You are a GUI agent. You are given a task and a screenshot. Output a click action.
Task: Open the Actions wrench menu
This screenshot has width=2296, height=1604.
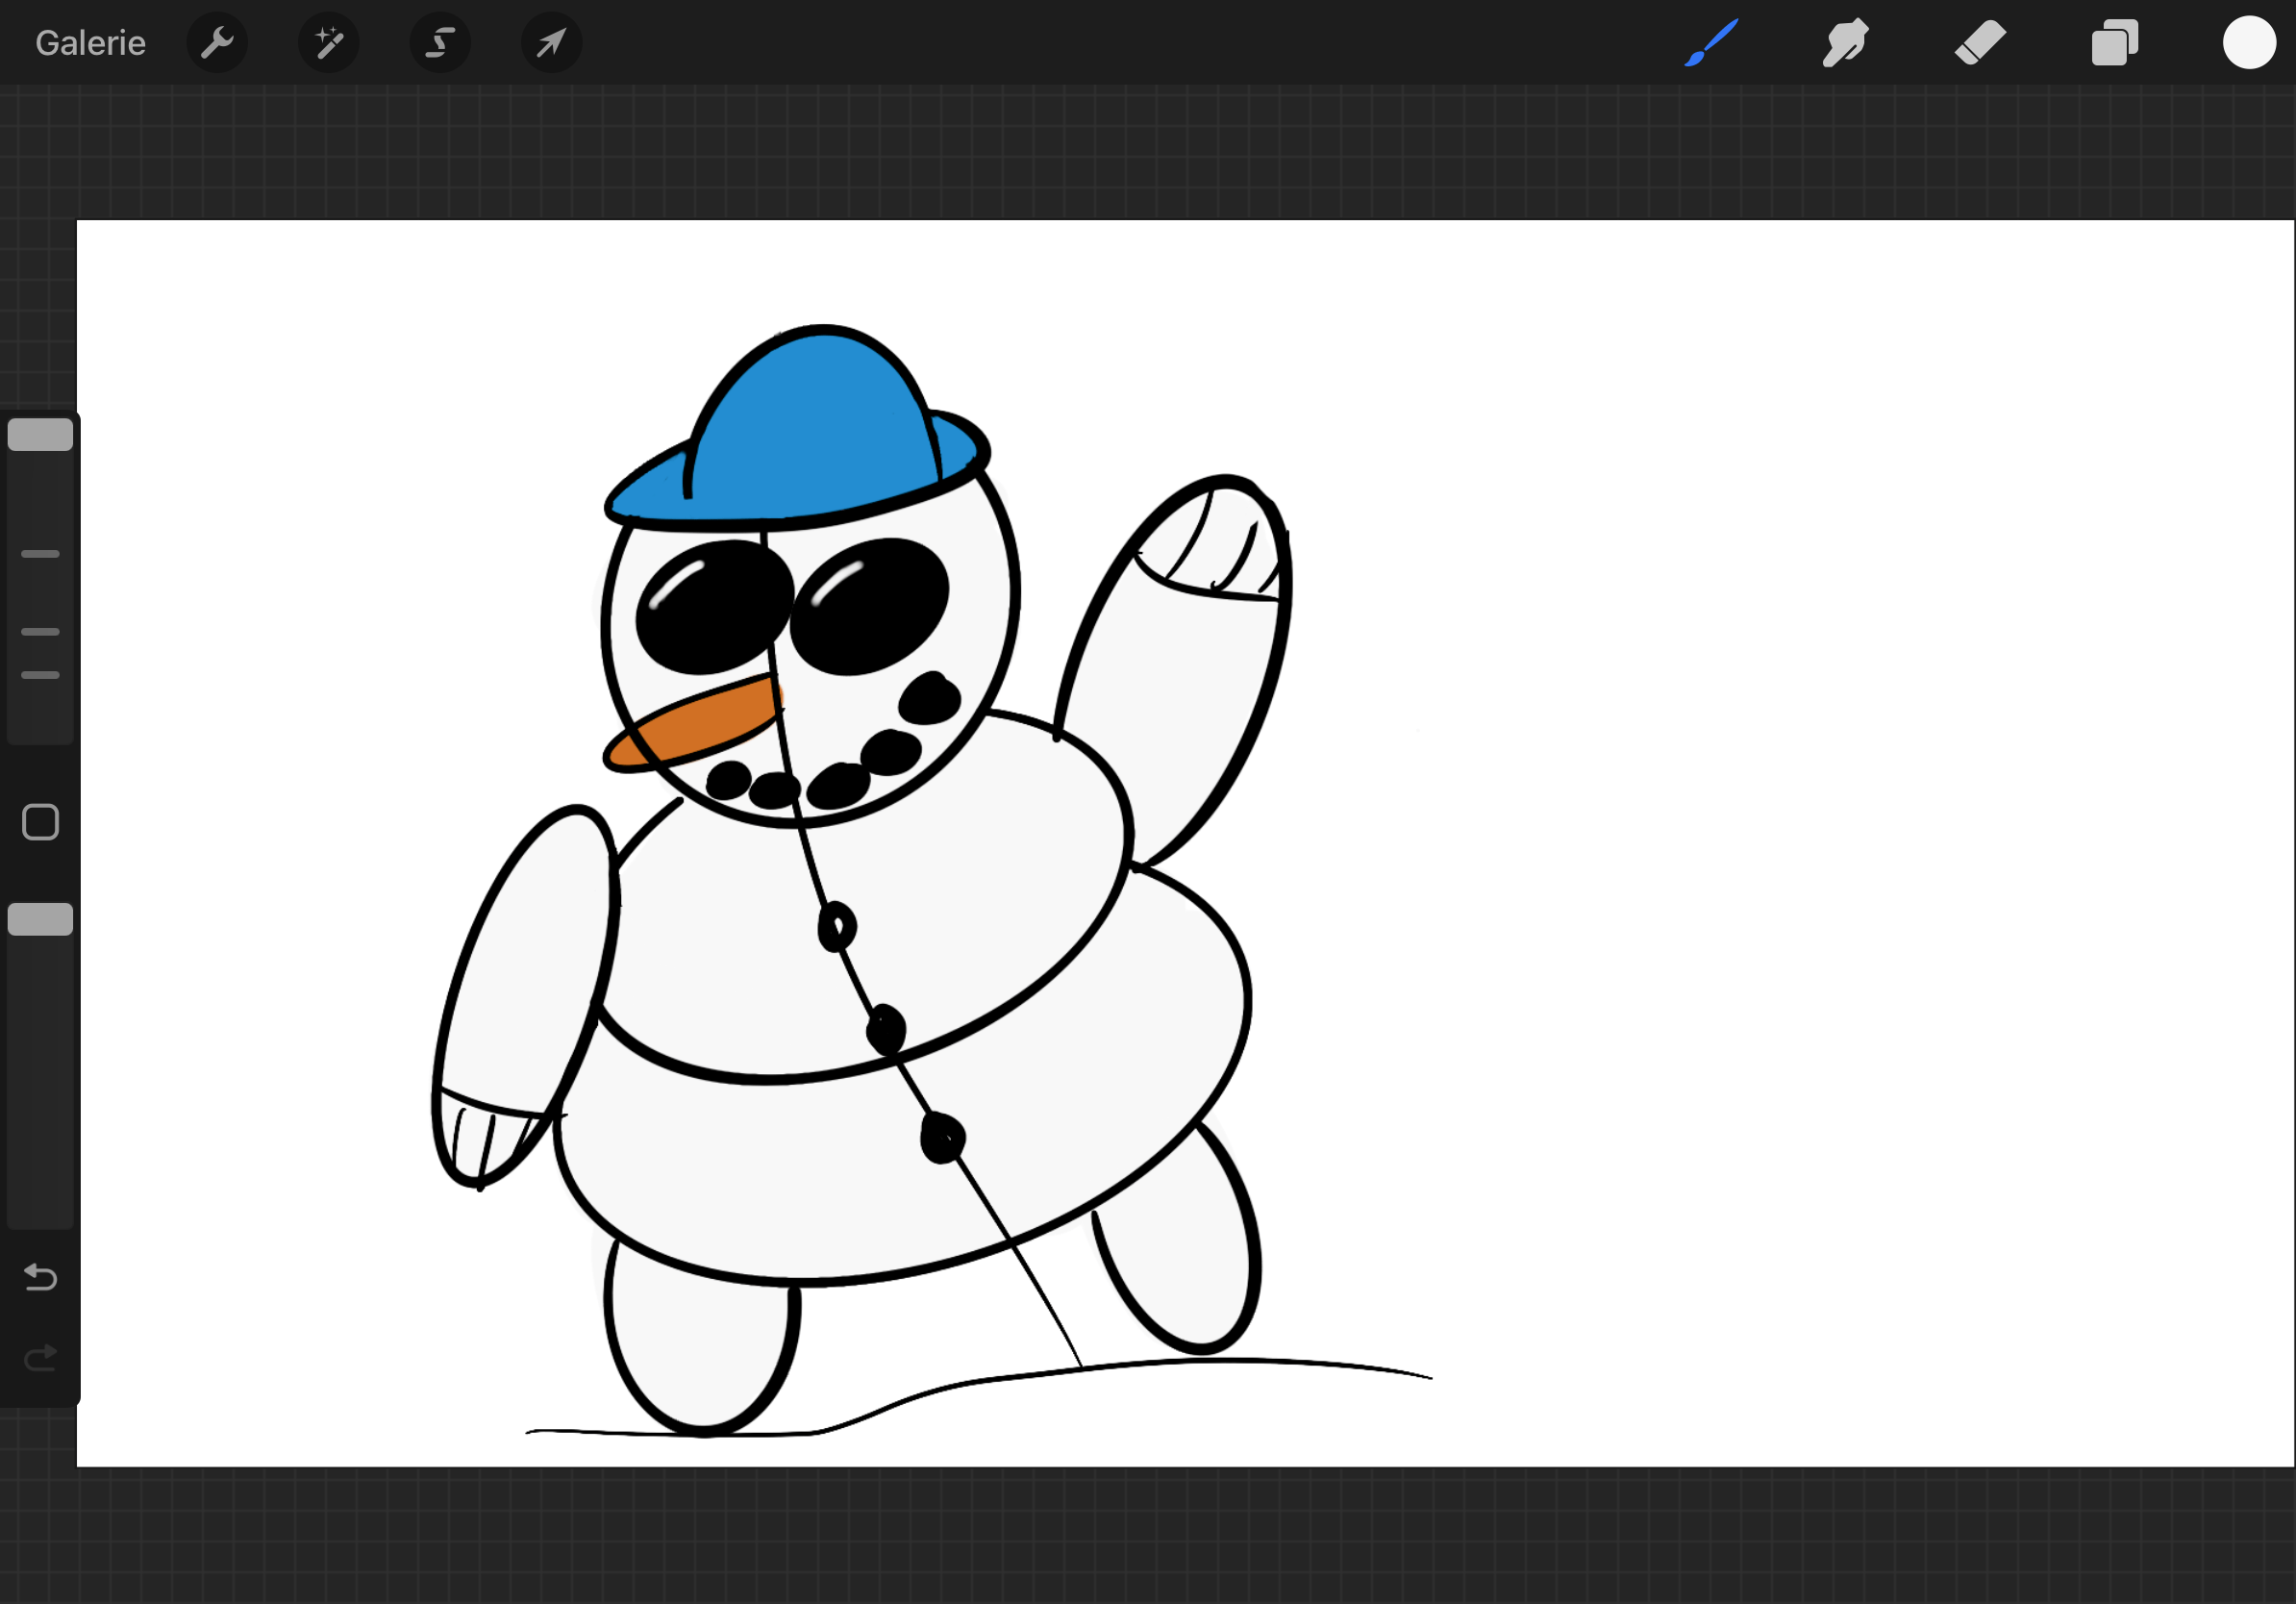click(x=217, y=43)
